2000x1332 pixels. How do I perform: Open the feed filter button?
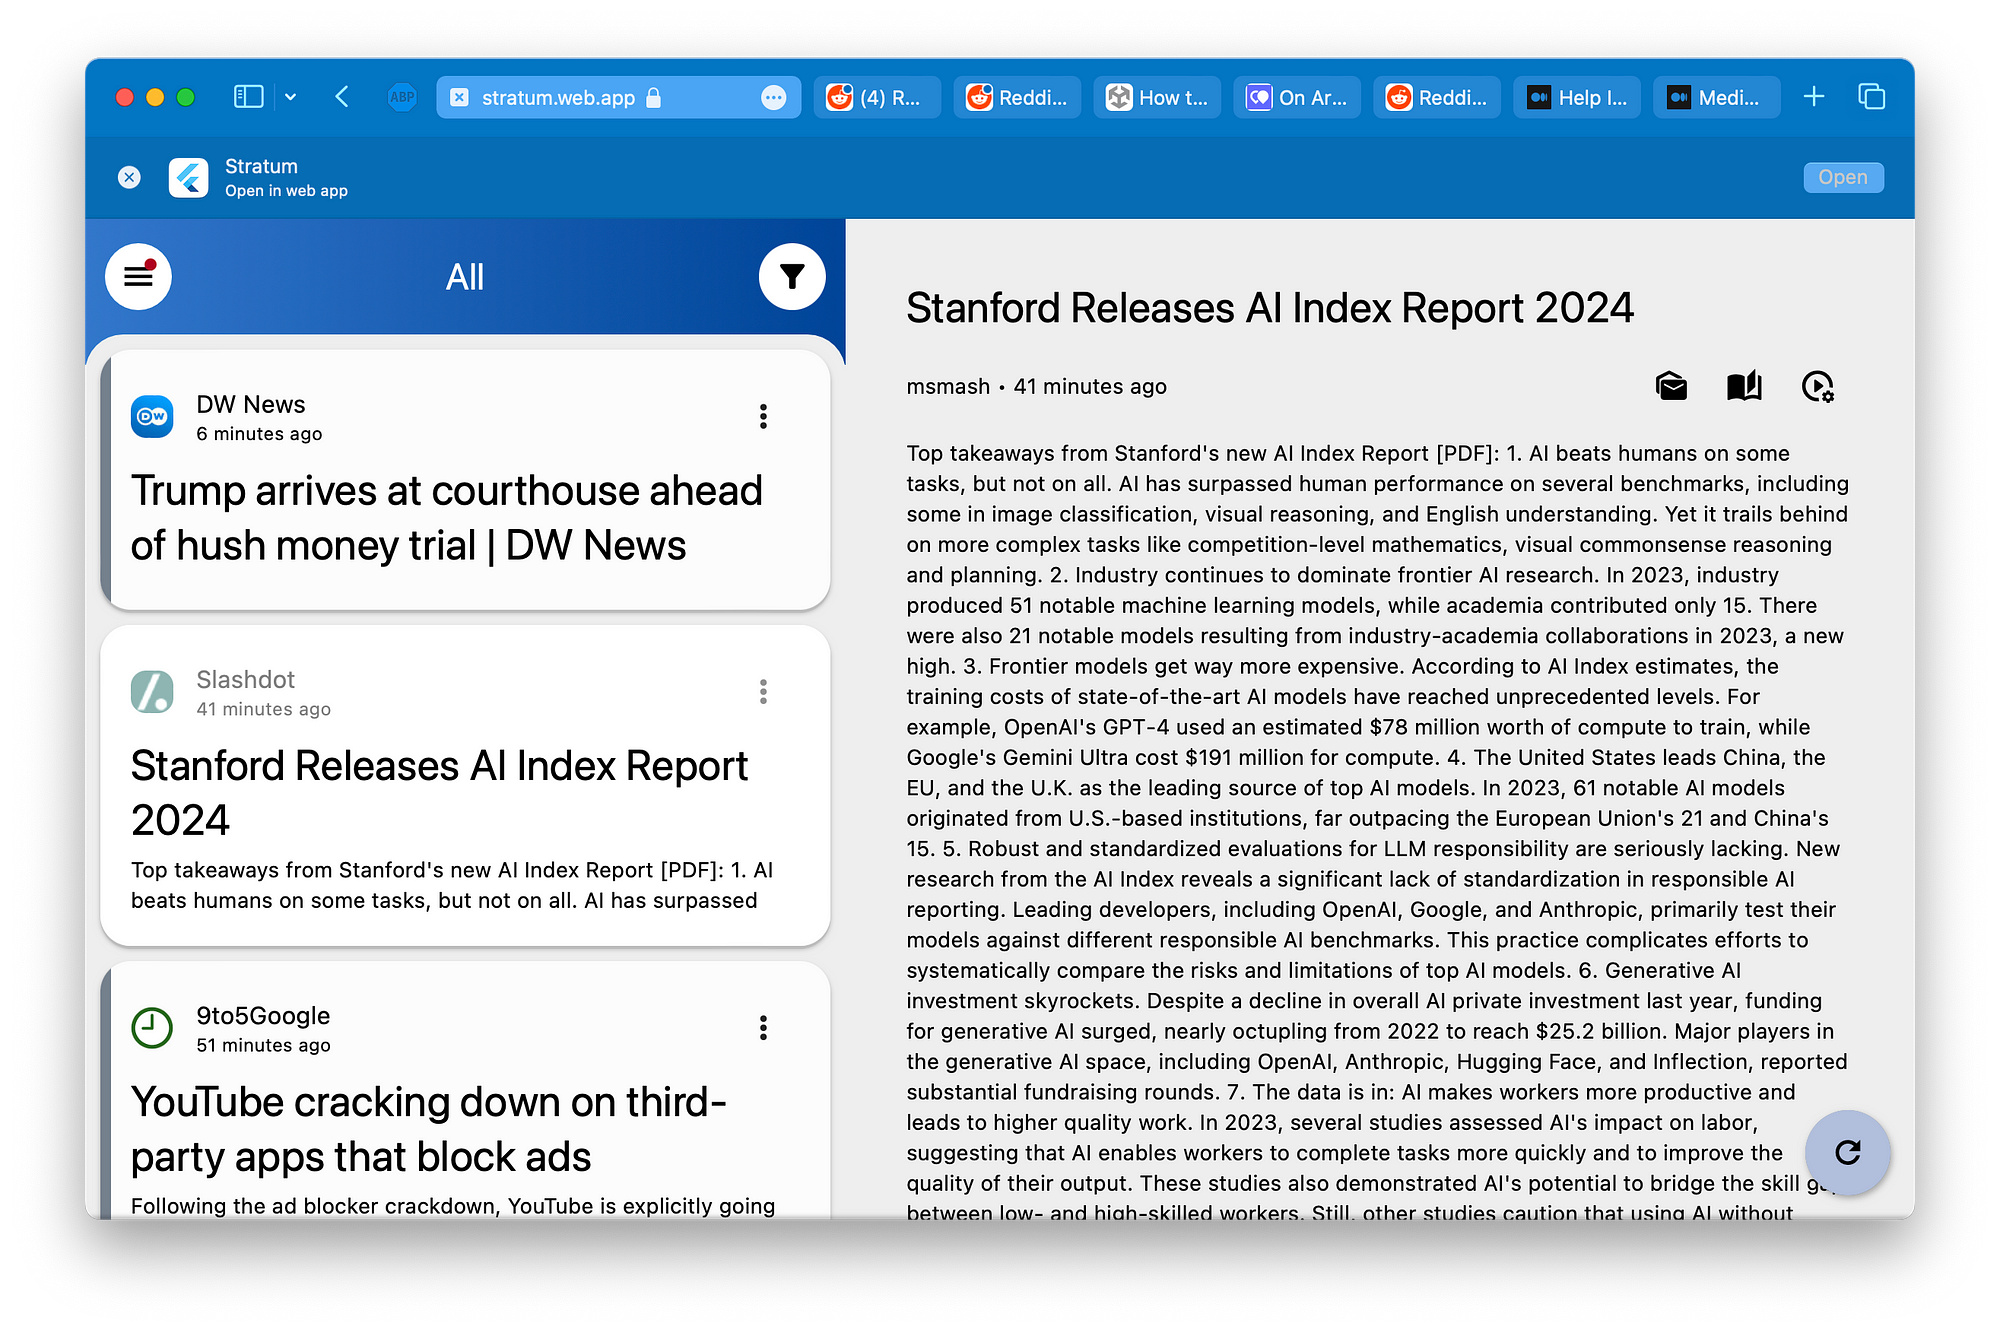[x=791, y=277]
